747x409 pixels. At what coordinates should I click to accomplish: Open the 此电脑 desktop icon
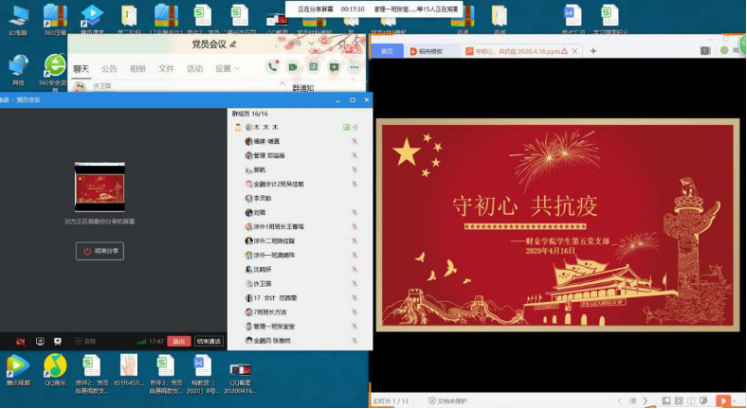(x=18, y=19)
